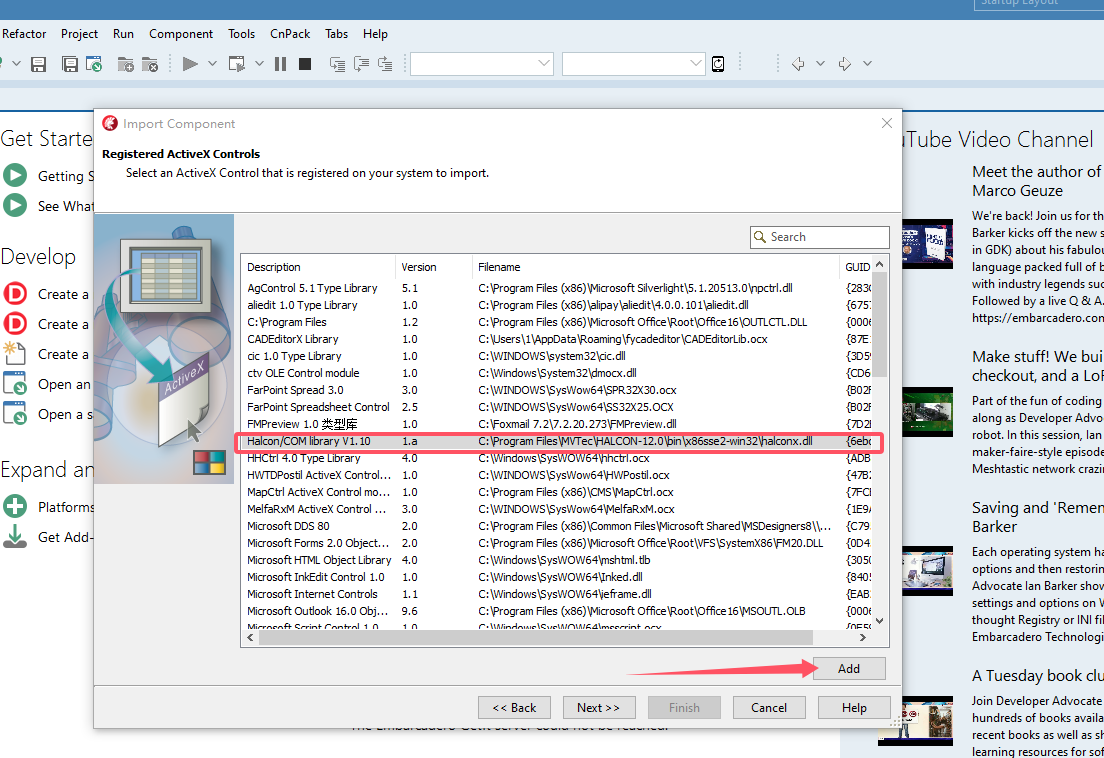Click Add File to Project icon

[125, 64]
